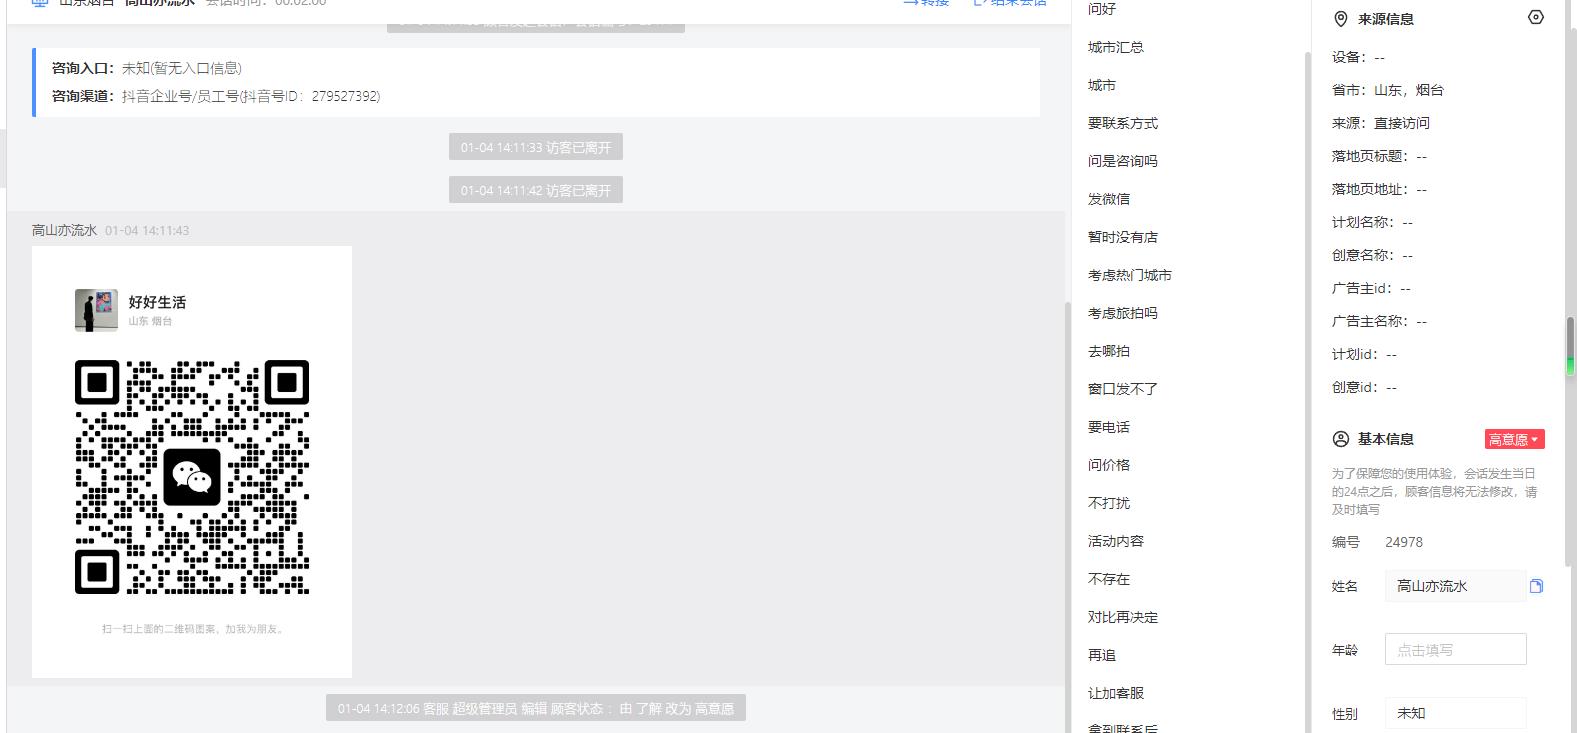This screenshot has height=733, width=1577.
Task: Choose quick reply 考虑旅拍吗
Action: [1123, 313]
